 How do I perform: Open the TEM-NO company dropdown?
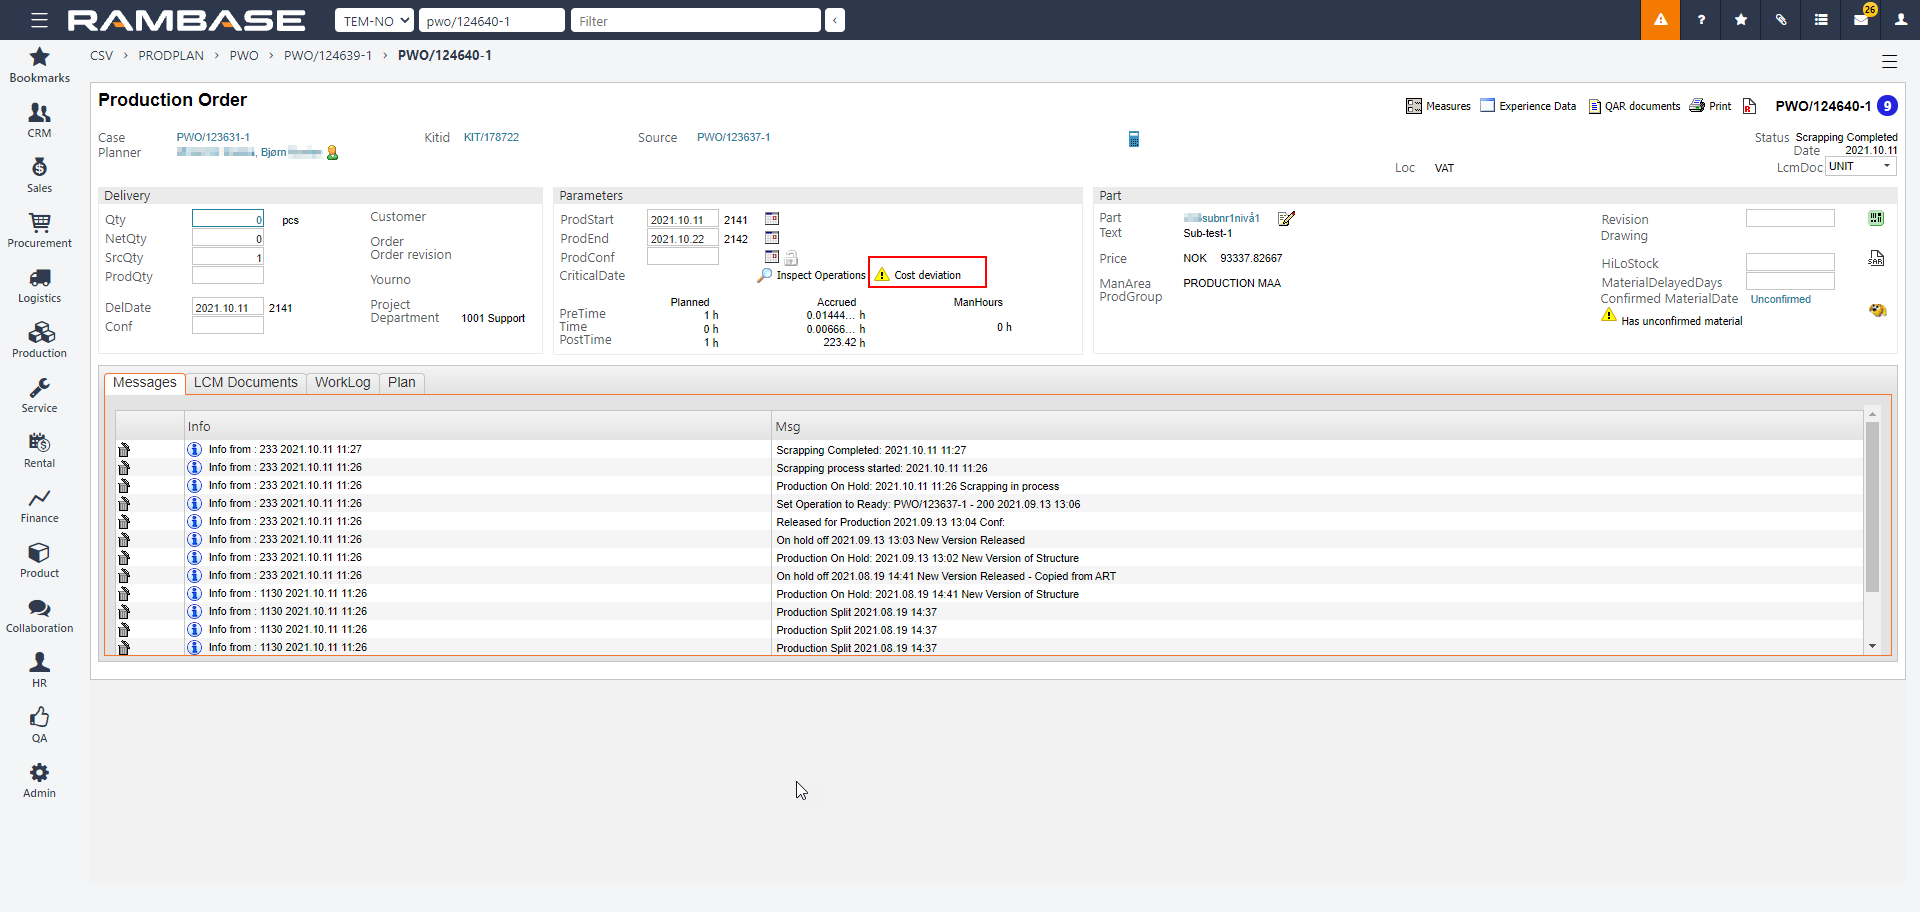tap(374, 20)
